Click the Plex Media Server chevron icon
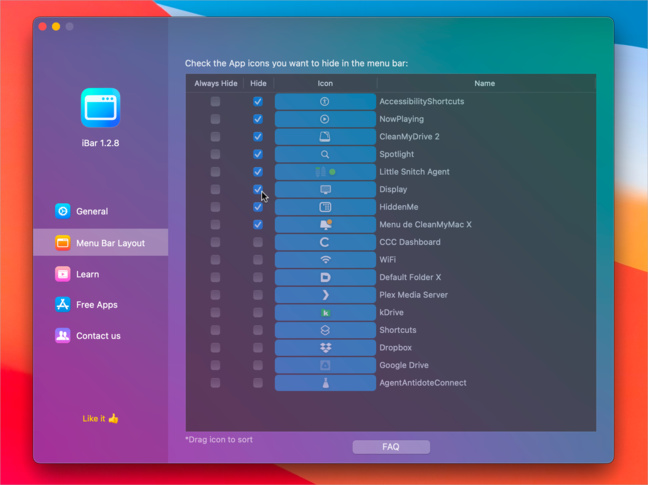 pyautogui.click(x=325, y=295)
